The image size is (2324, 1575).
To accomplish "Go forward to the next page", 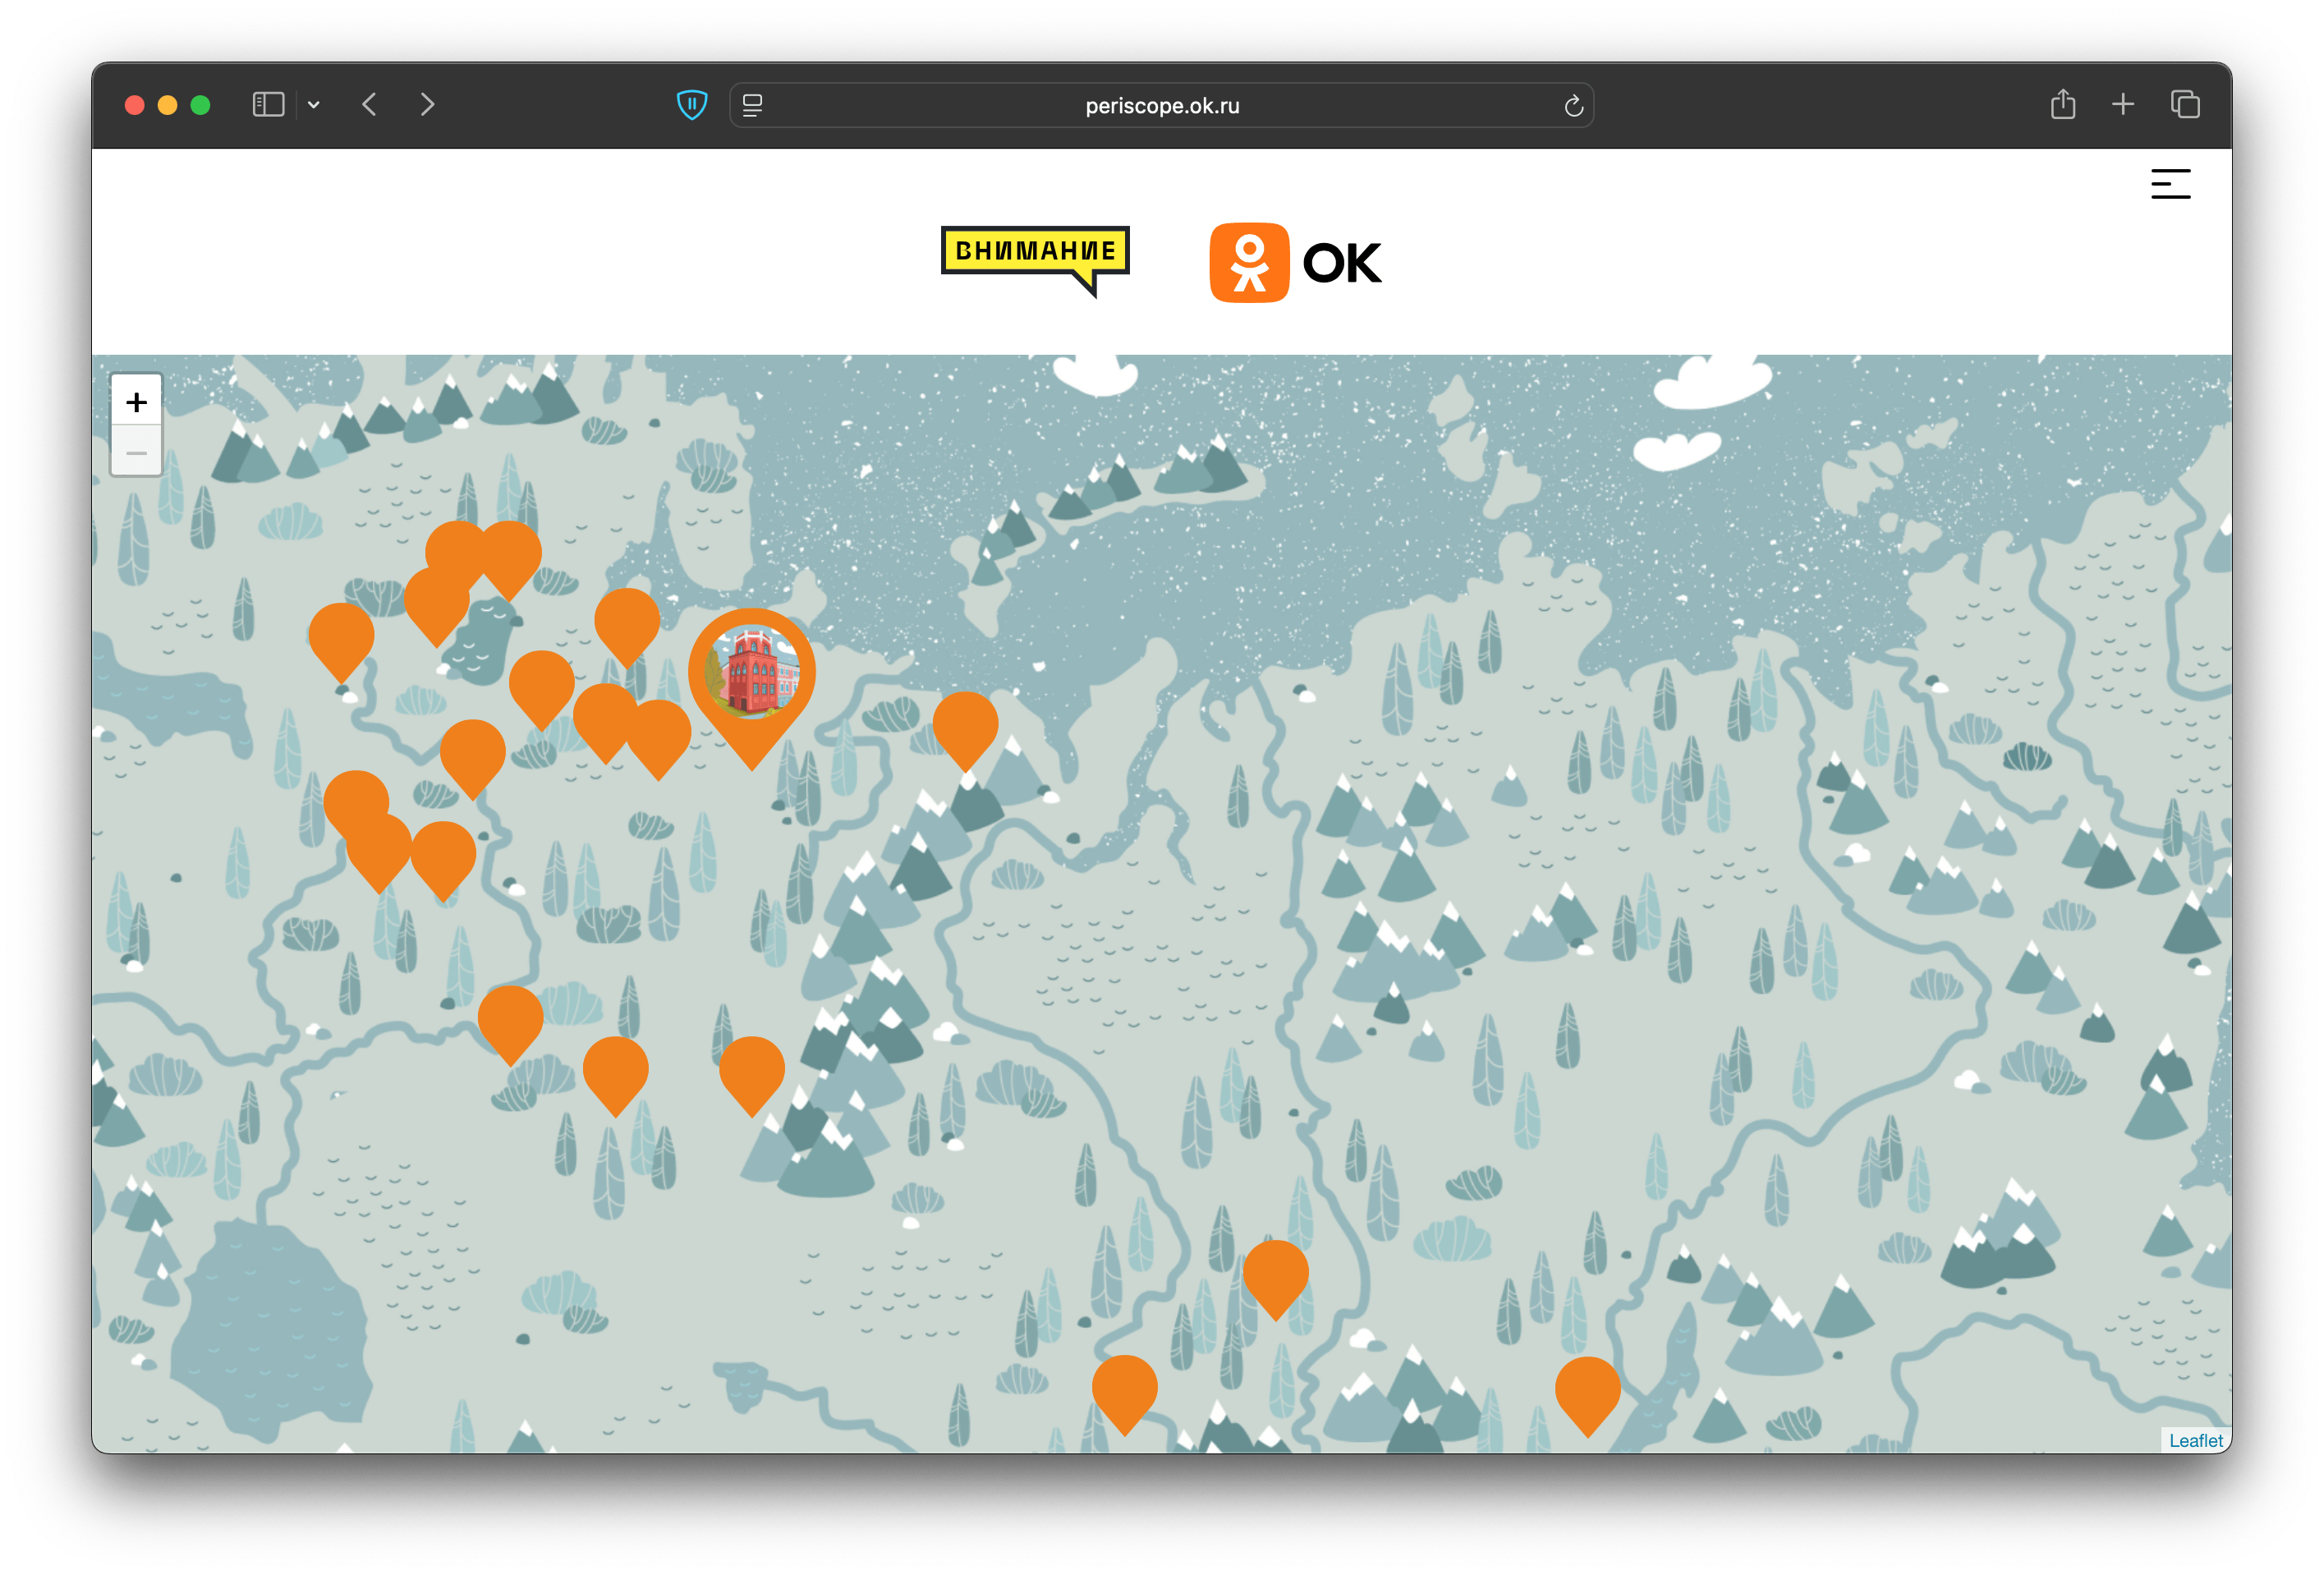I will click(427, 105).
